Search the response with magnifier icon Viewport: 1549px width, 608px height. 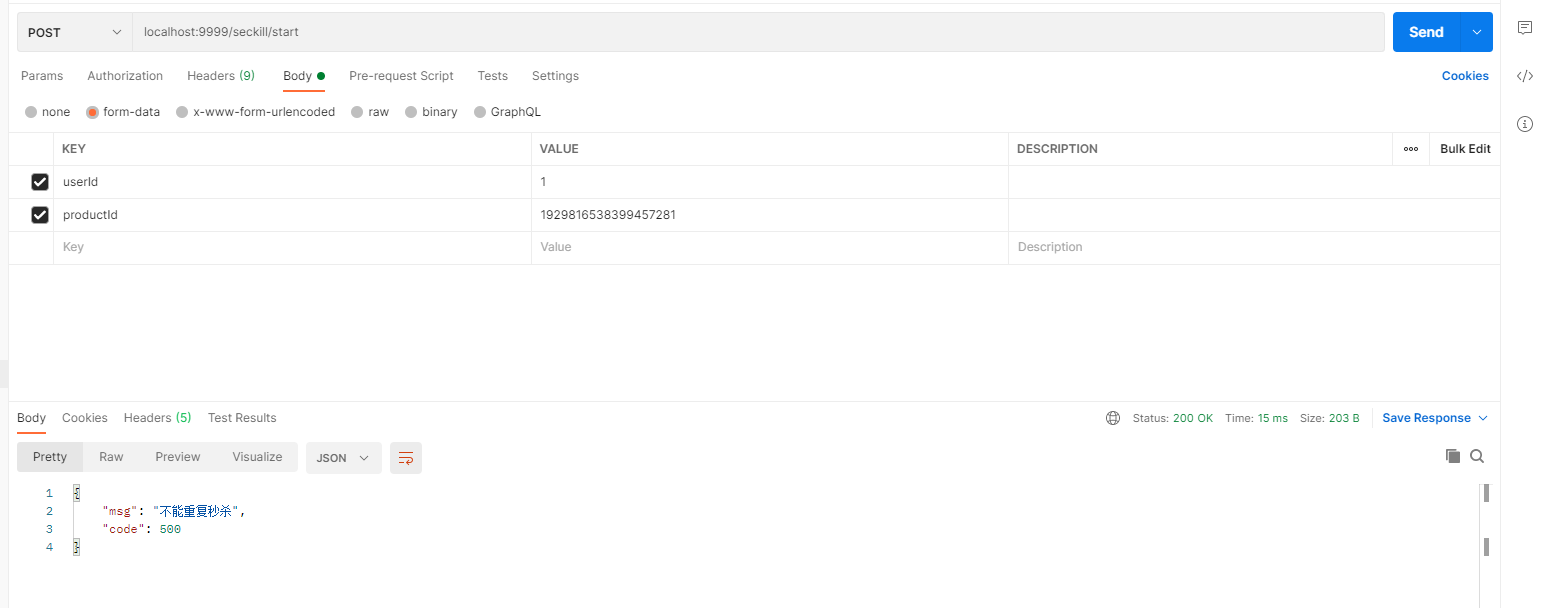(x=1477, y=456)
